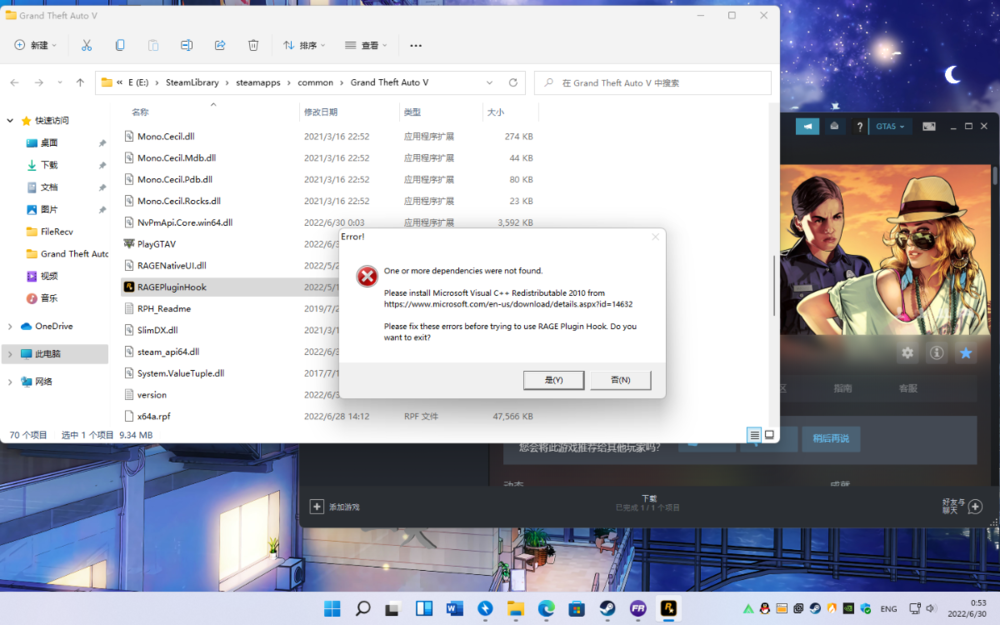Viewport: 1000px width, 625px height.
Task: Open the GTA5 dropdown in Steam titlebar
Action: pyautogui.click(x=890, y=128)
